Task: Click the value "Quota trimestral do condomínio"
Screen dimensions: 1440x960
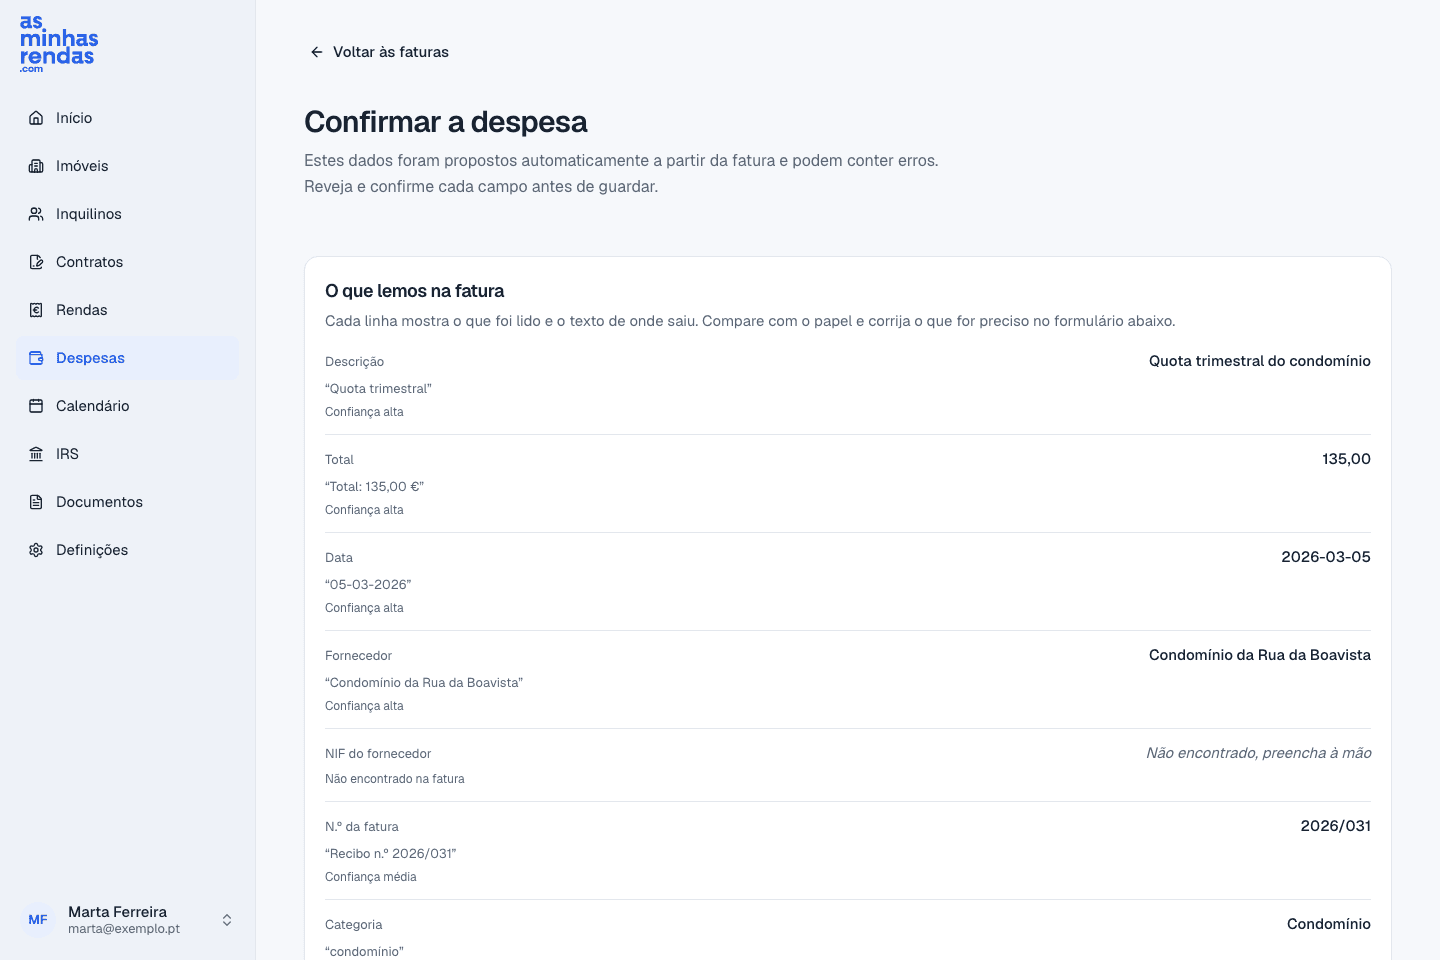Action: tap(1260, 361)
